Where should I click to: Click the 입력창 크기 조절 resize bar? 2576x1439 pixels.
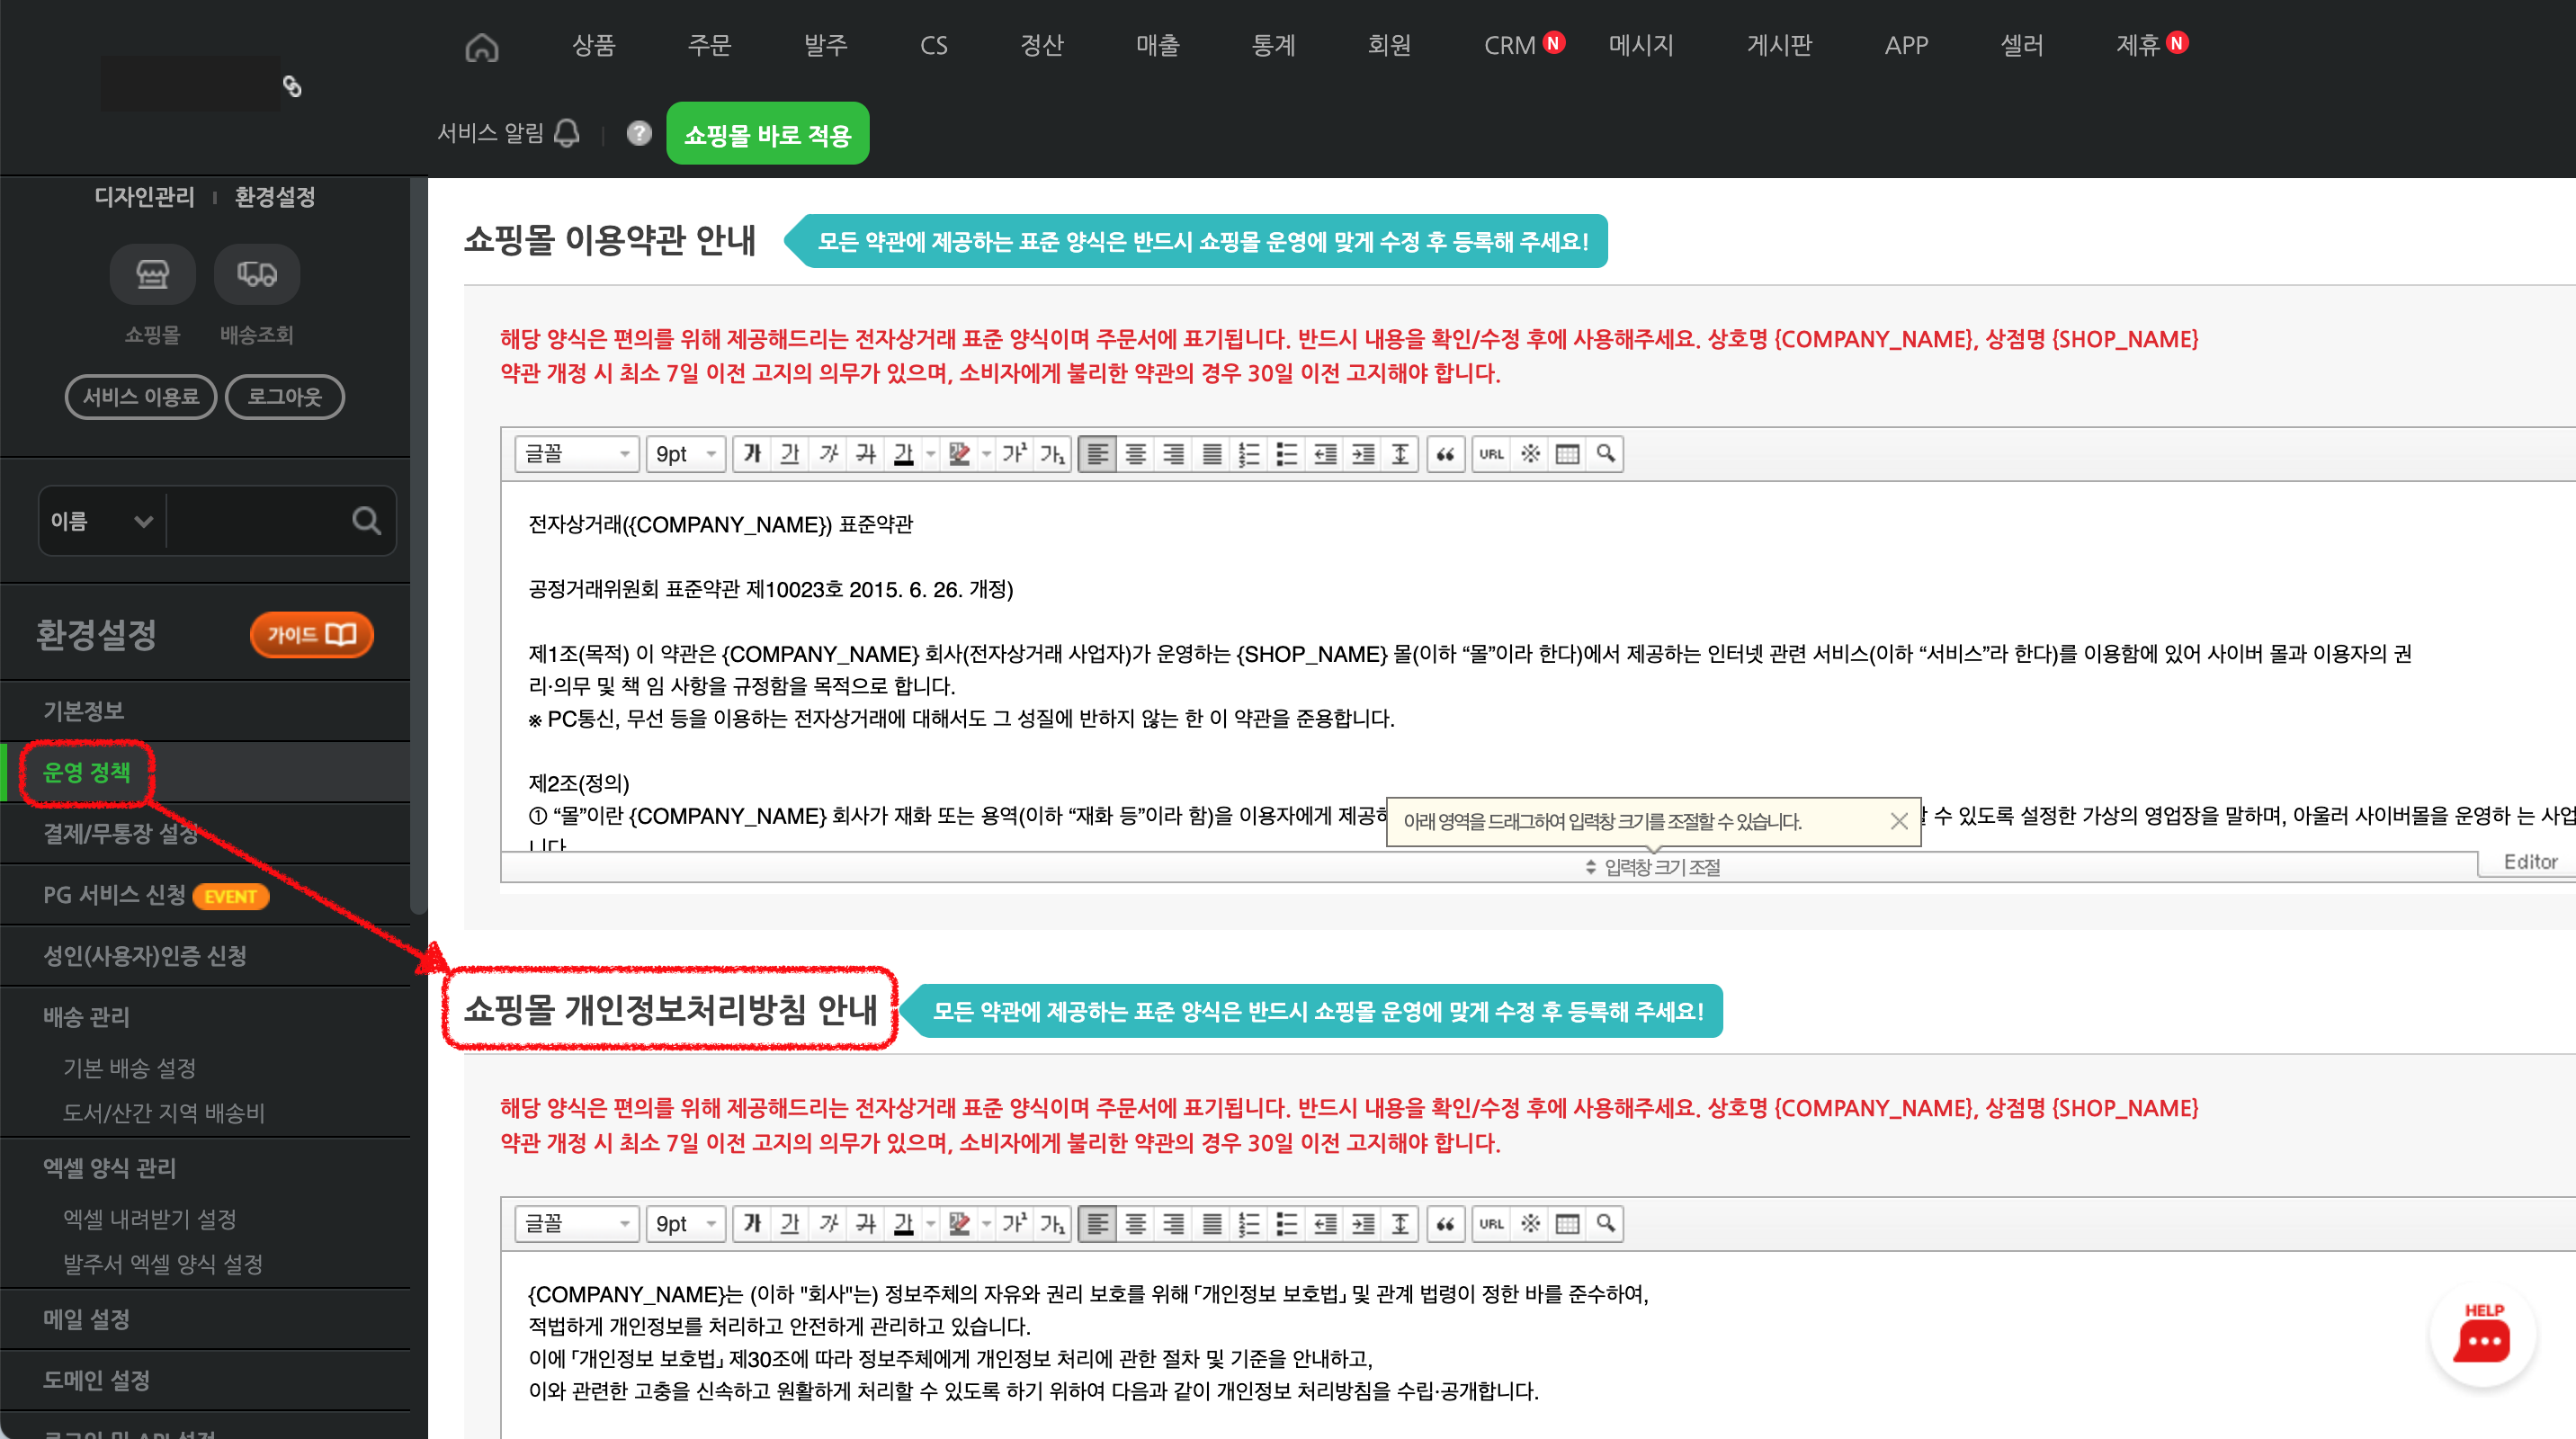(x=1652, y=866)
